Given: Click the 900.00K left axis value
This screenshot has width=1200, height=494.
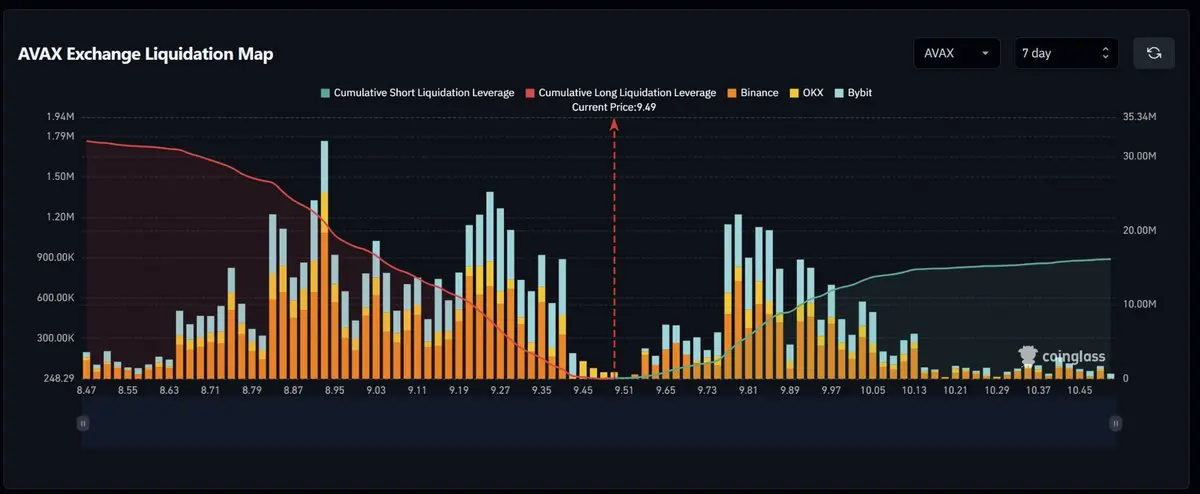Looking at the screenshot, I should [55, 258].
